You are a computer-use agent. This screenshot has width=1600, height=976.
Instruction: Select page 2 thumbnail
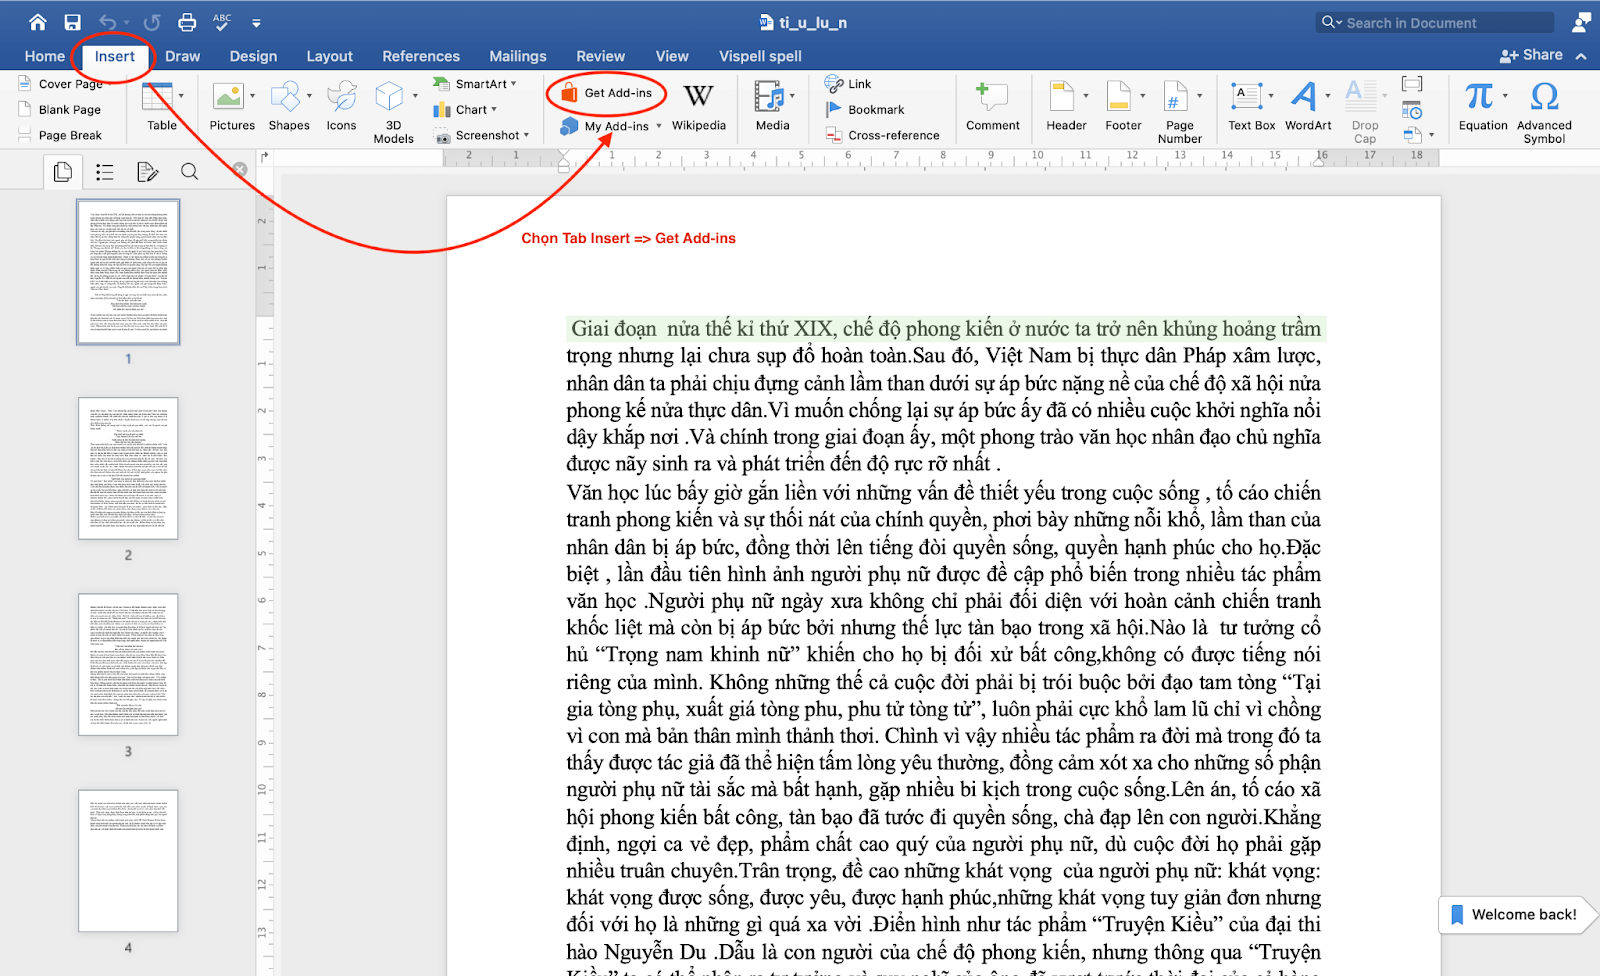pyautogui.click(x=128, y=468)
